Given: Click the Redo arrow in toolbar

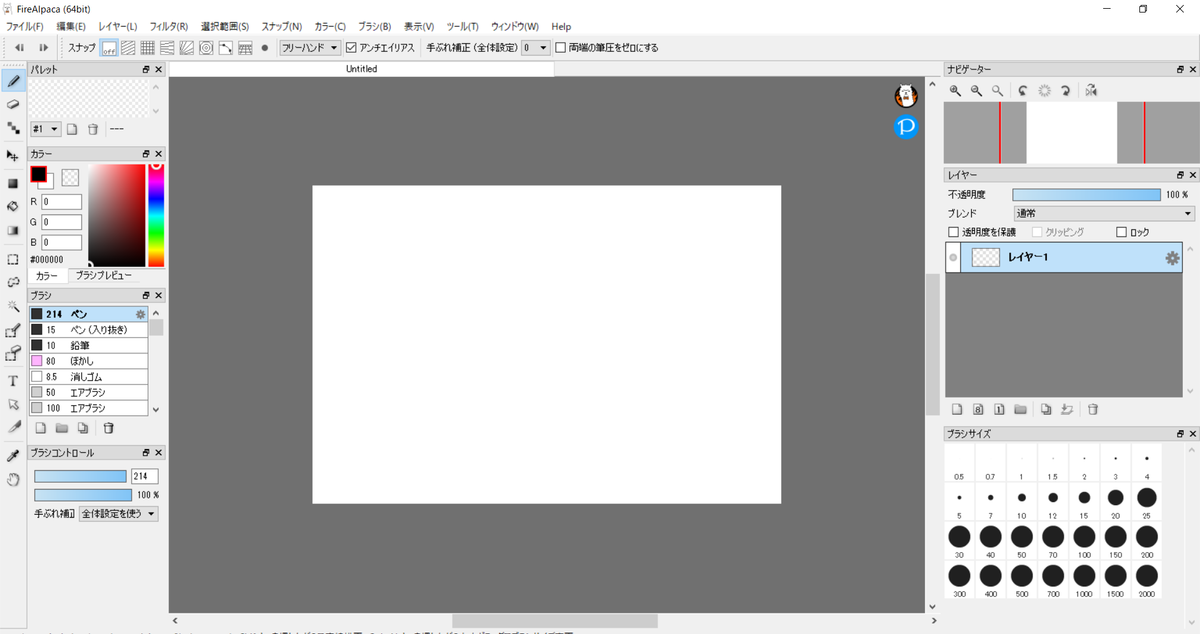Looking at the screenshot, I should [43, 47].
